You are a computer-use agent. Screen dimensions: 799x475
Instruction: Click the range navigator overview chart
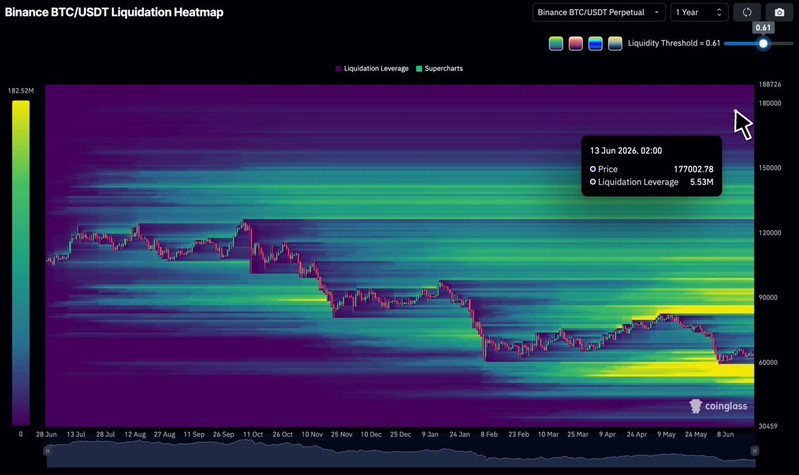pyautogui.click(x=401, y=453)
